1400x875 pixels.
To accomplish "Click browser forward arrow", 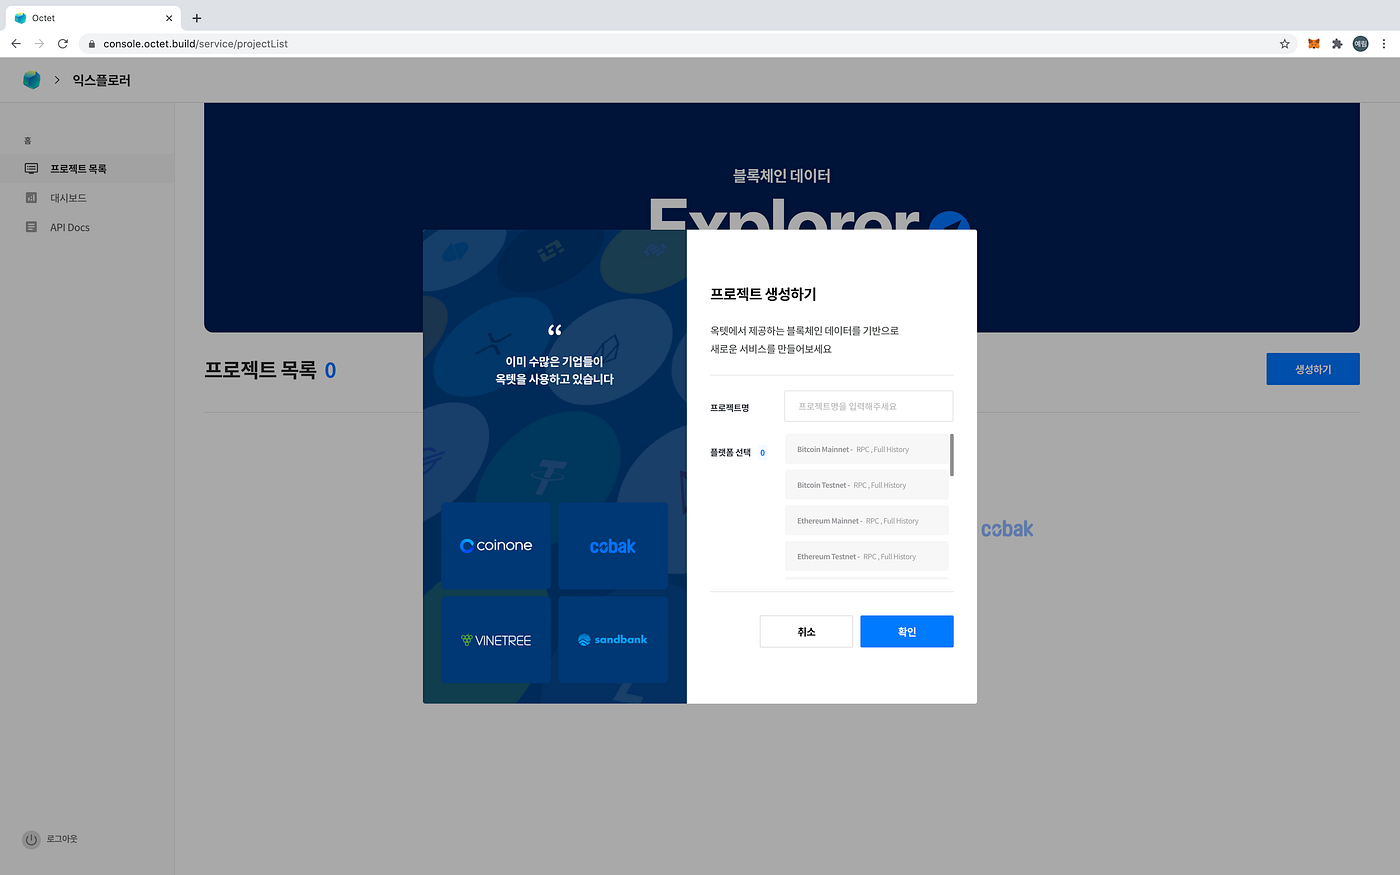I will (x=39, y=44).
